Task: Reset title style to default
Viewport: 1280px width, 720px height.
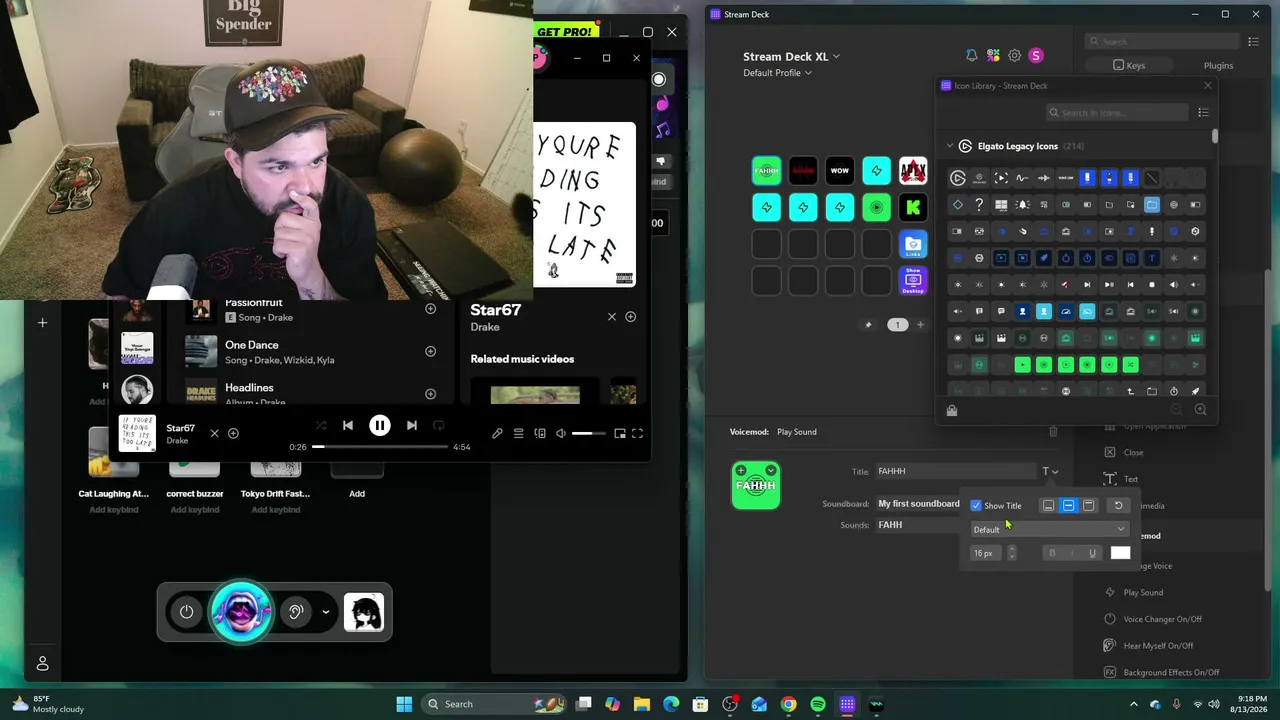Action: coord(1118,505)
